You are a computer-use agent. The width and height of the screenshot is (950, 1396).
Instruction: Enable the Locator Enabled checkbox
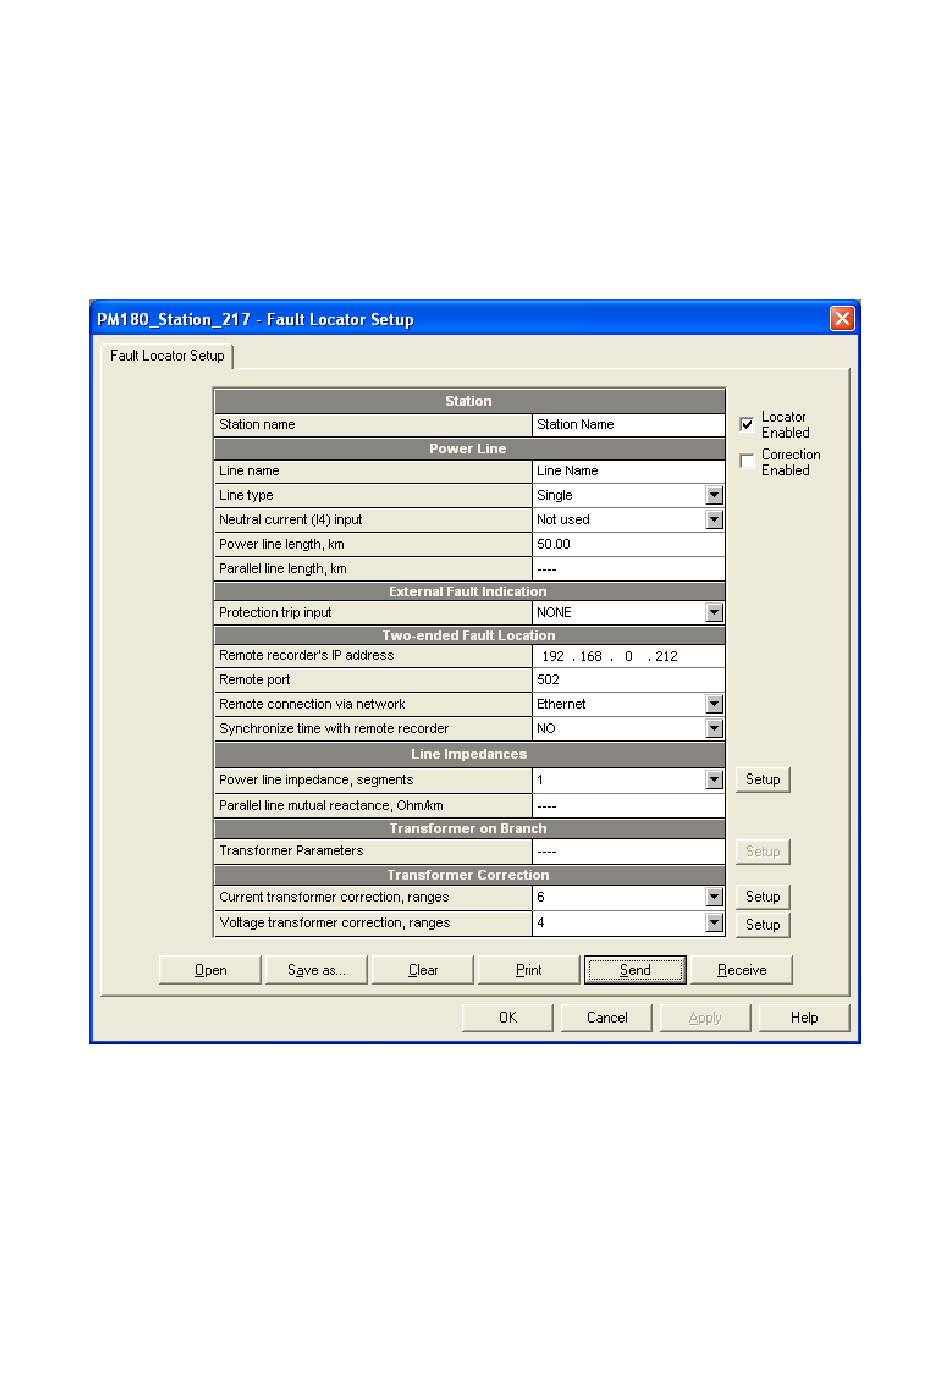747,424
